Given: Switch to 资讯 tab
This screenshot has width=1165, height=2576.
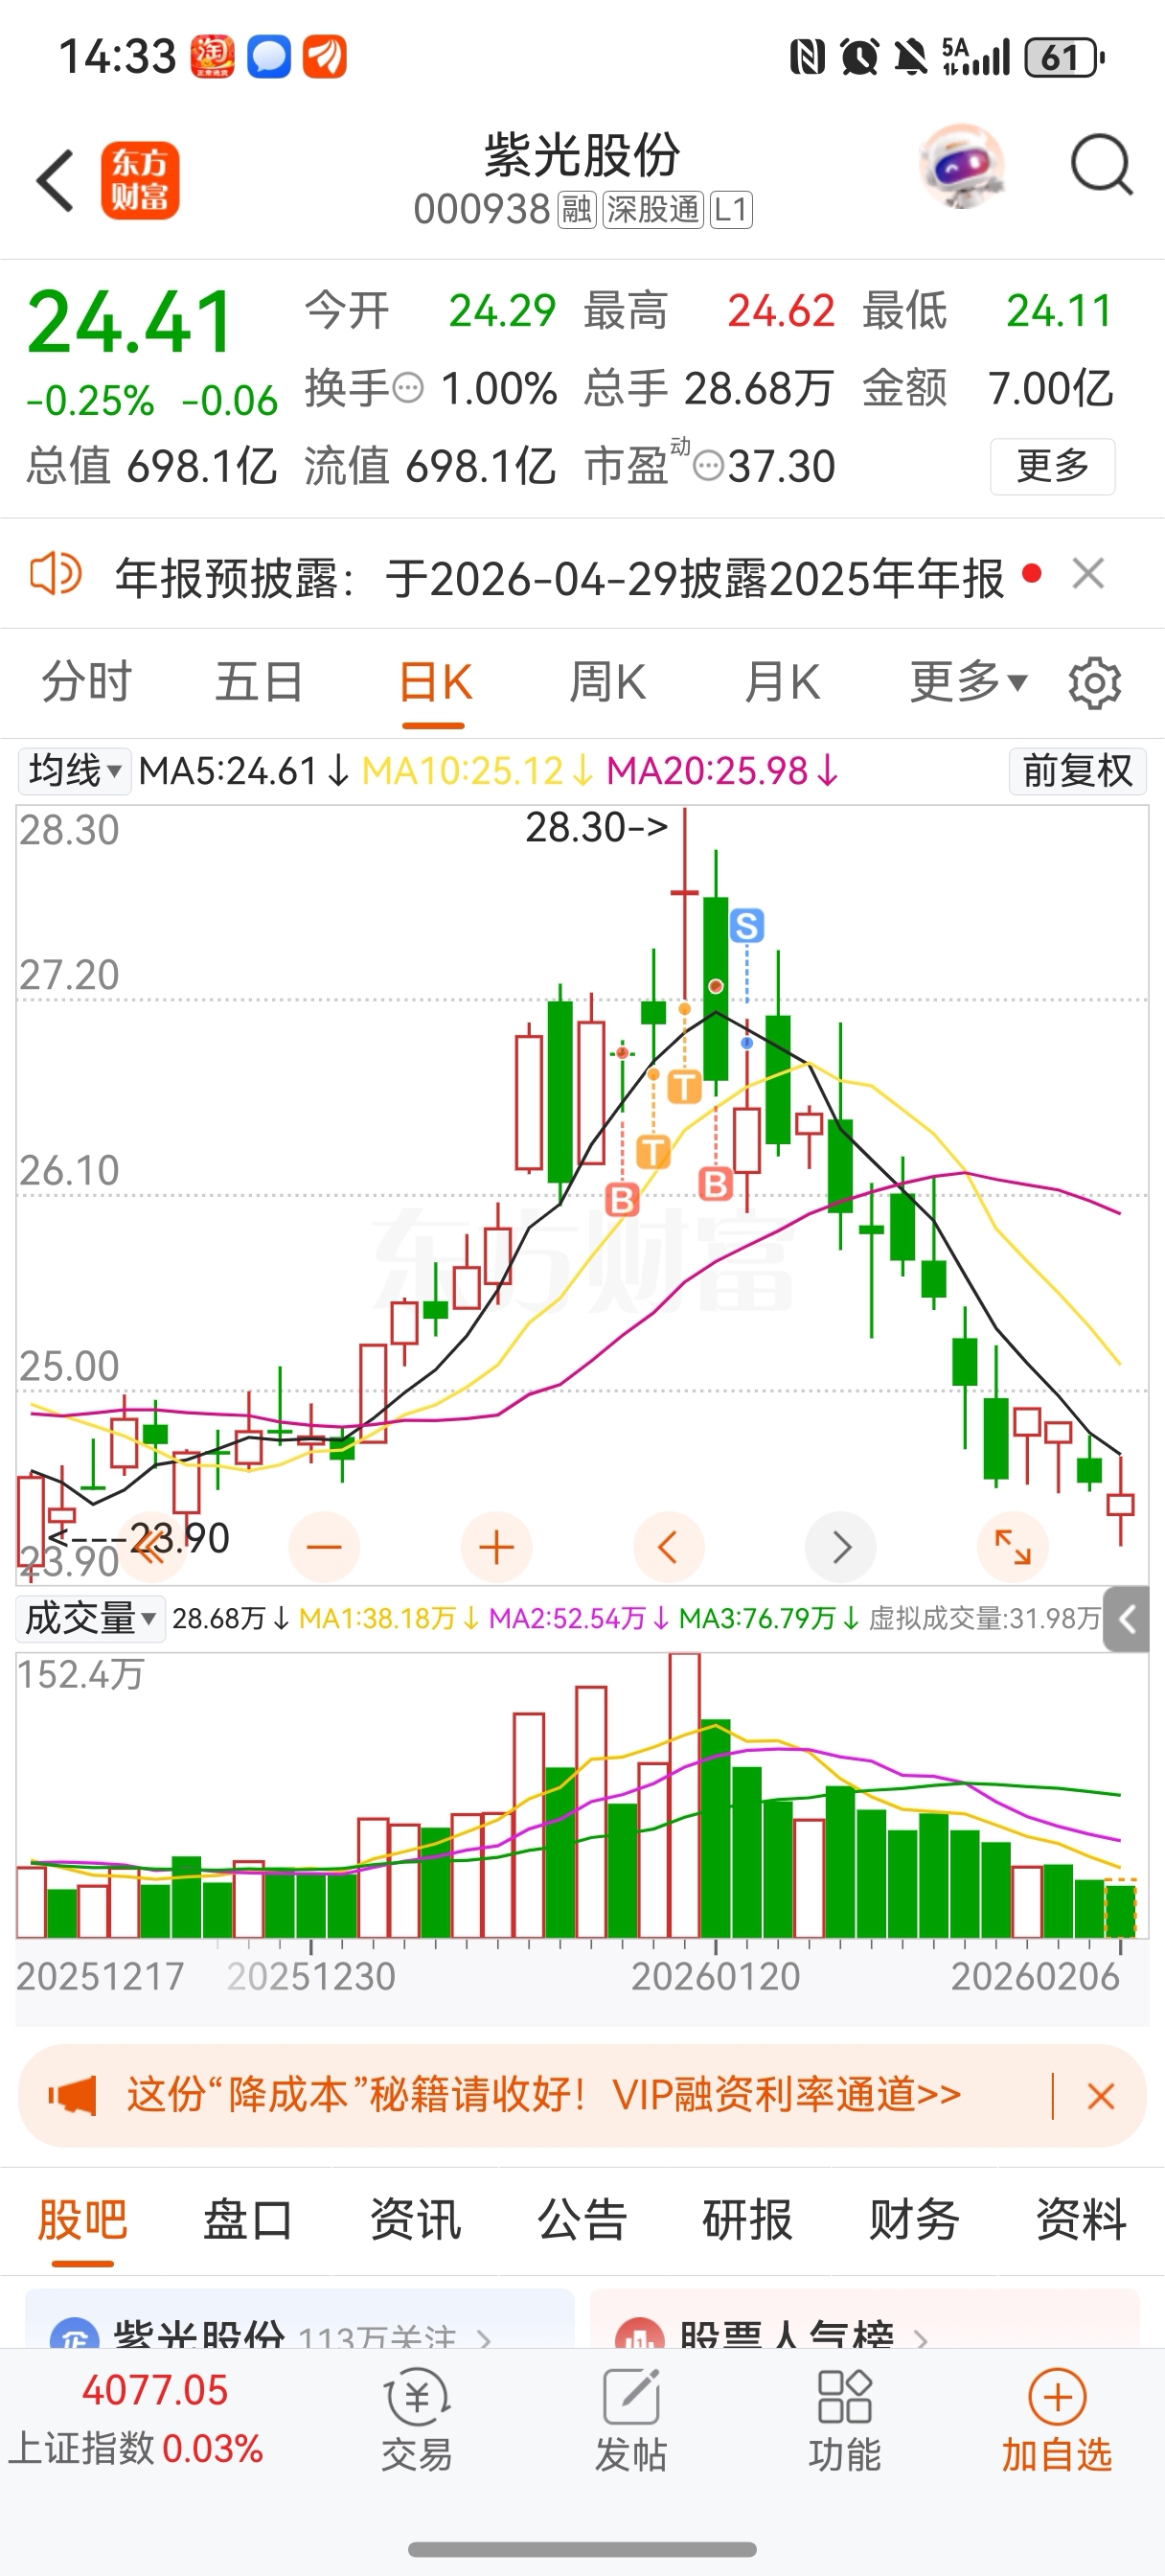Looking at the screenshot, I should (x=415, y=2220).
